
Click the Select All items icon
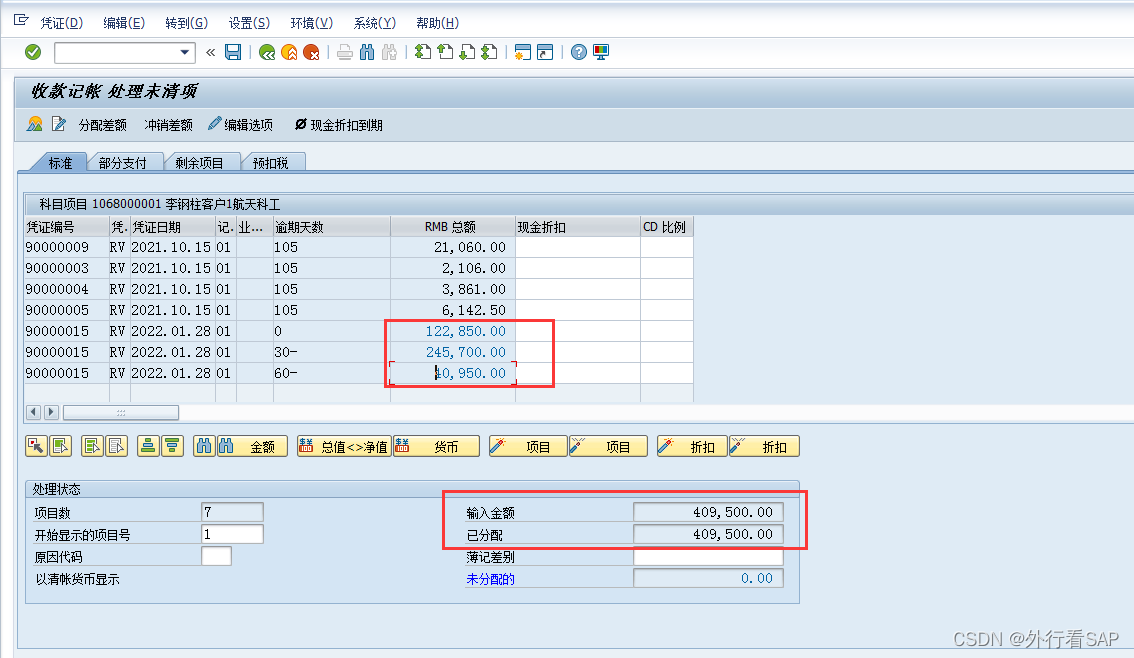coord(60,446)
